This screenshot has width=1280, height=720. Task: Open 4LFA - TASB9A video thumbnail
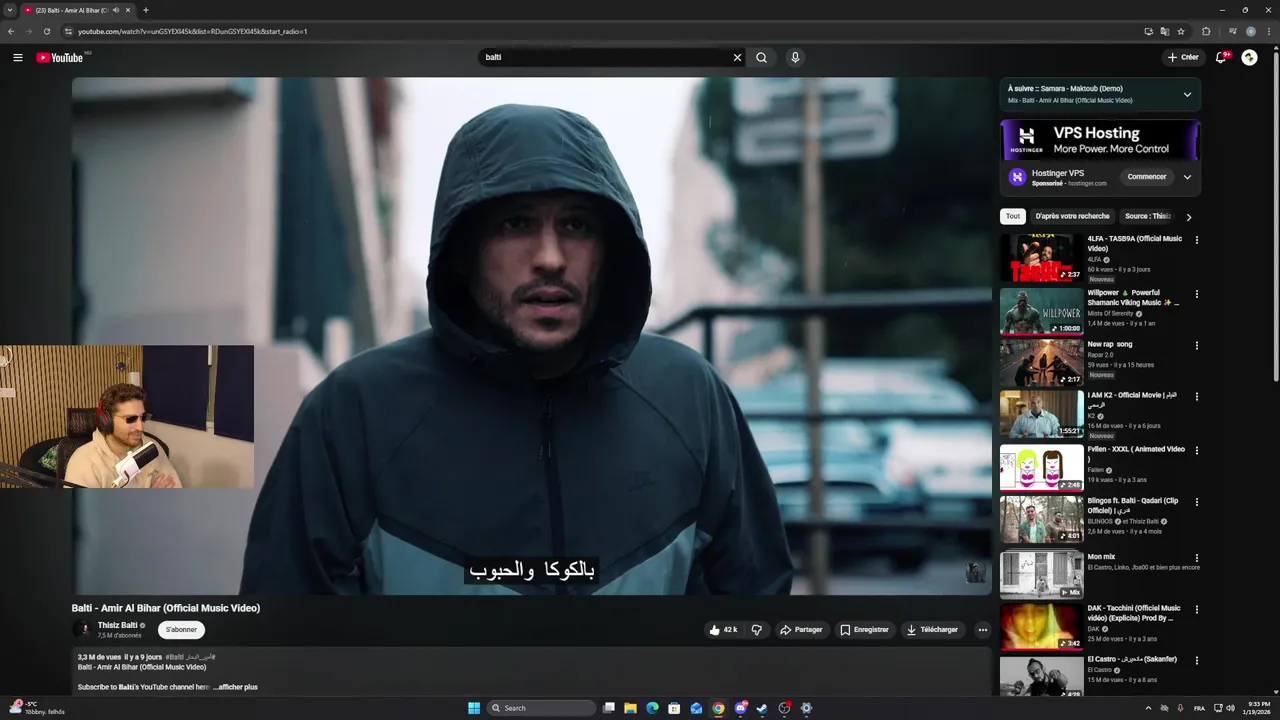point(1041,258)
